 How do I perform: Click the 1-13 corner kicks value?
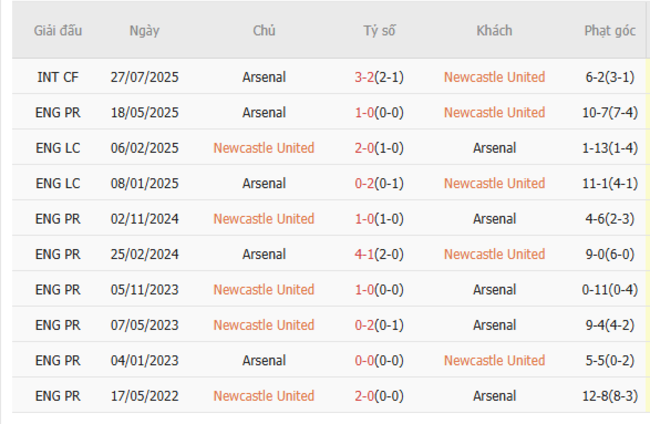coord(597,148)
